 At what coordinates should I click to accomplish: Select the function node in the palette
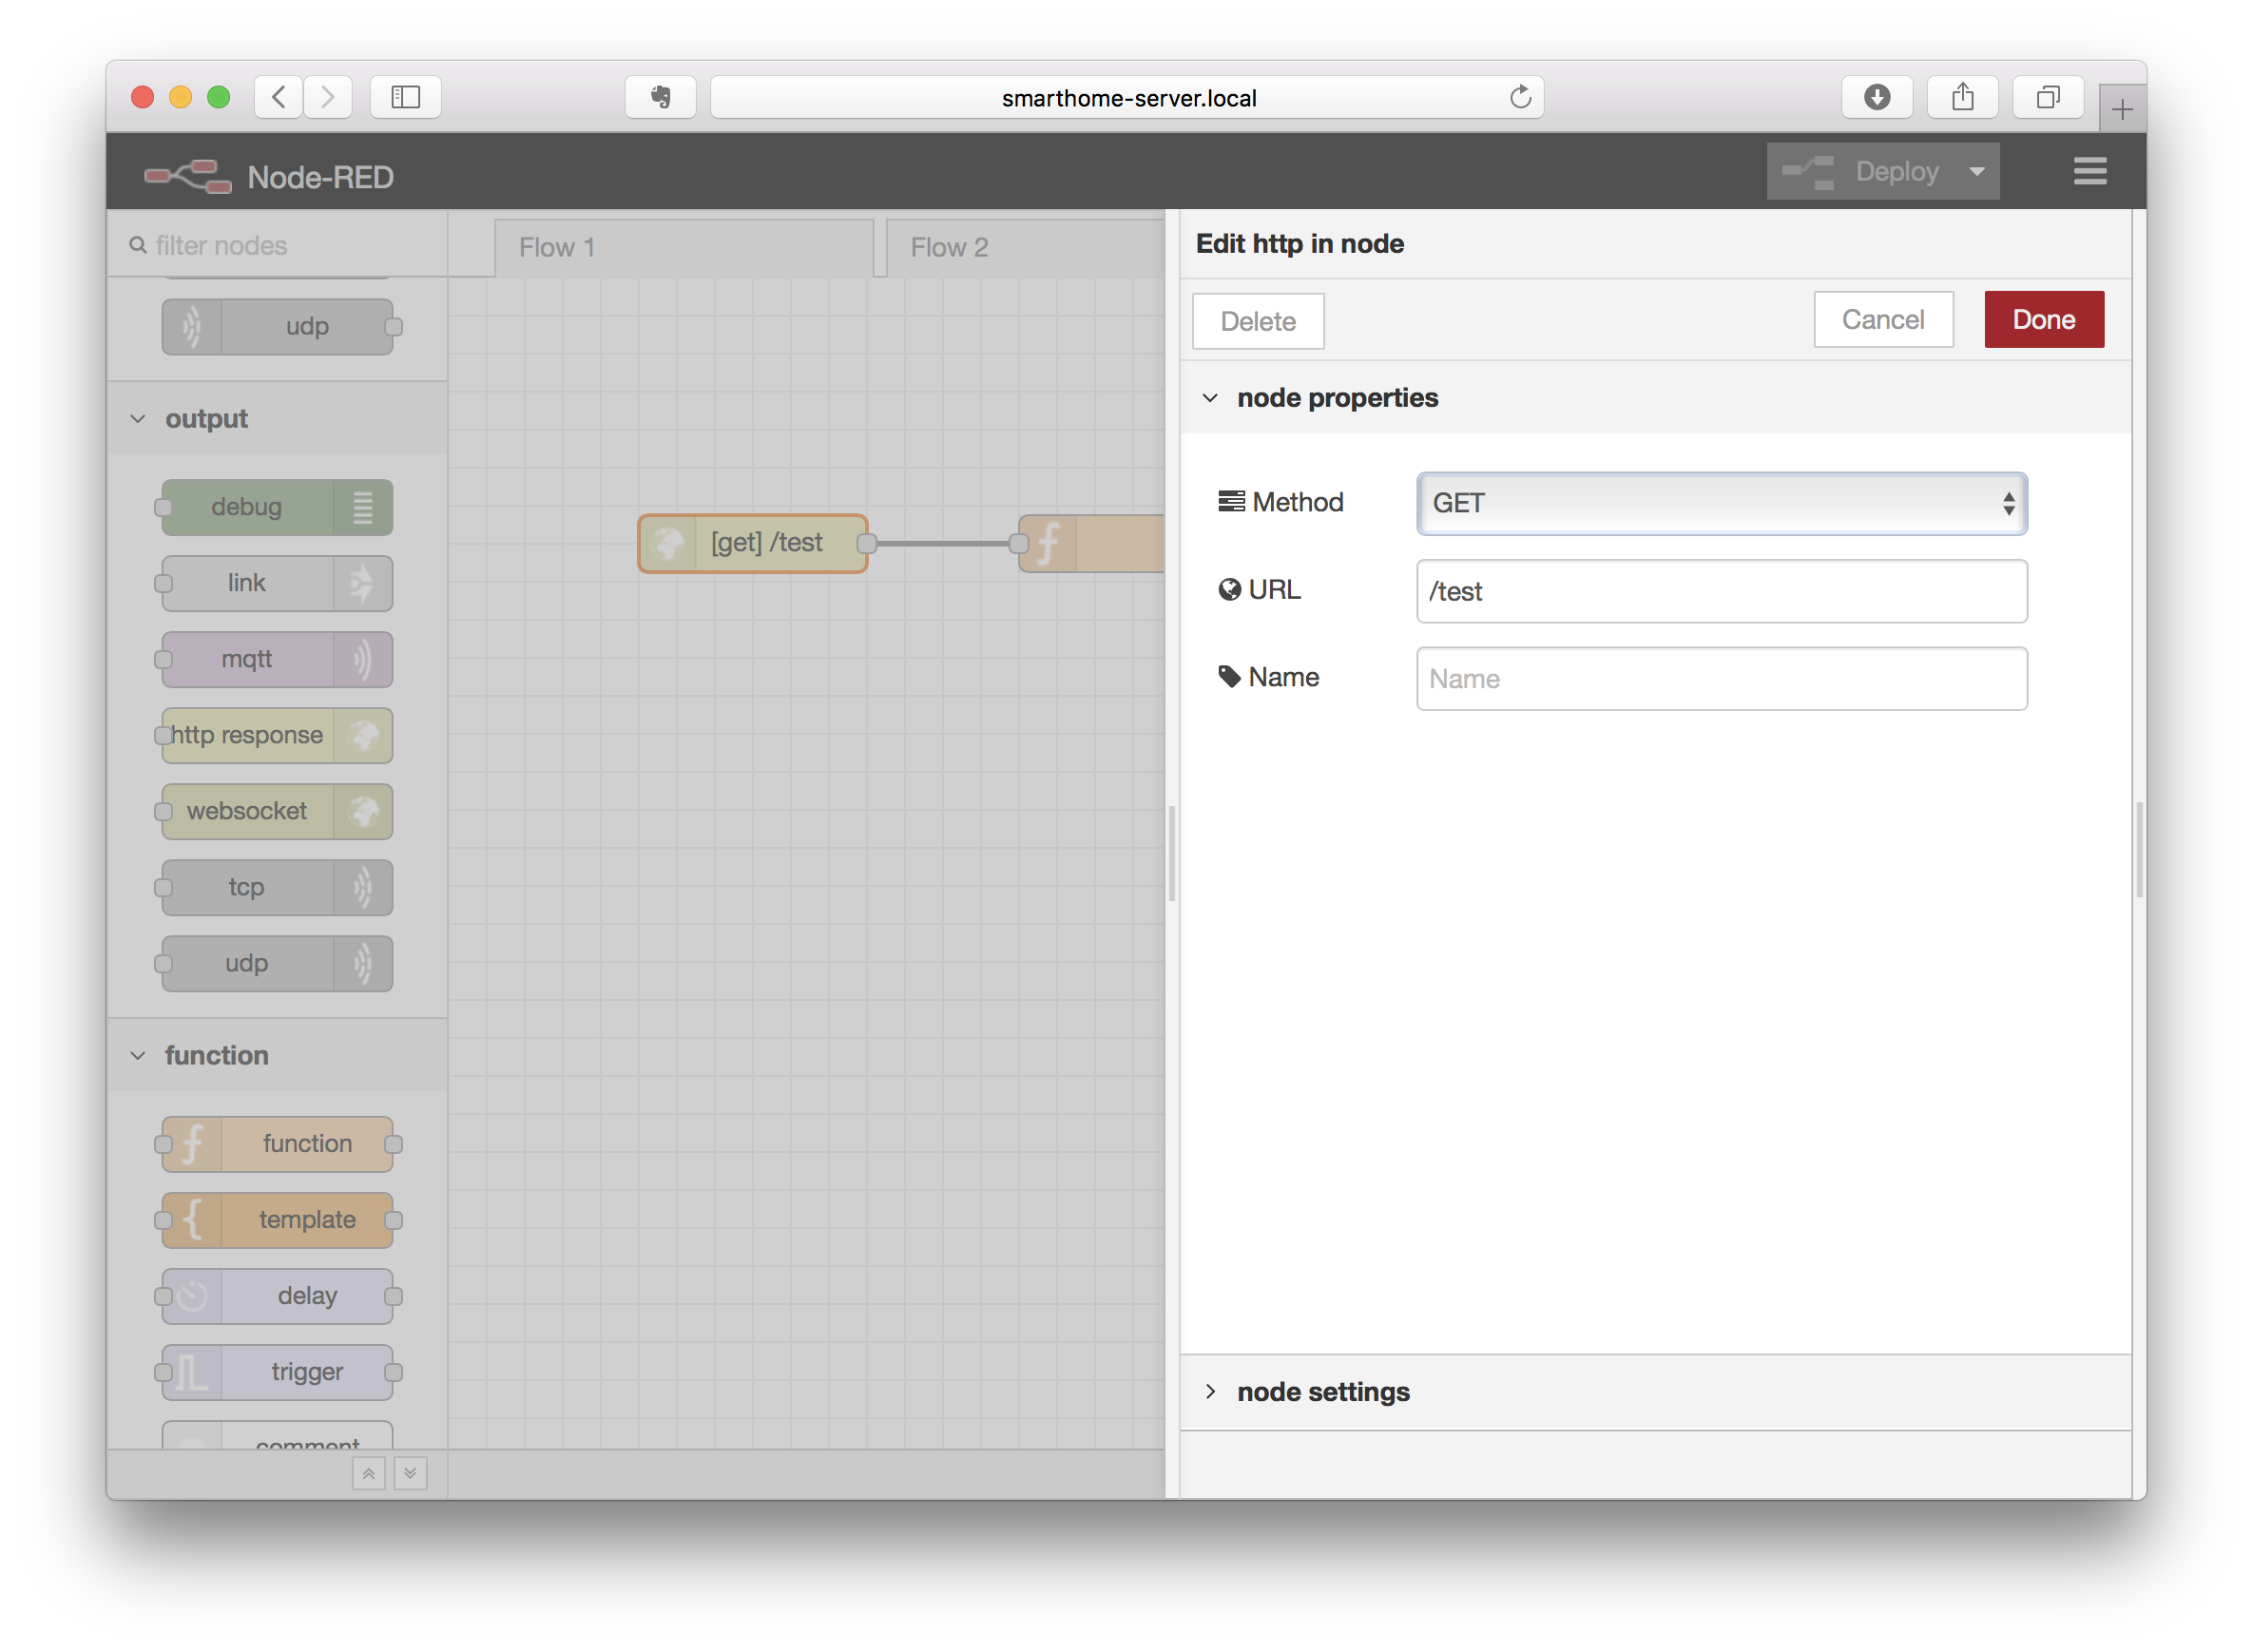[x=278, y=1143]
